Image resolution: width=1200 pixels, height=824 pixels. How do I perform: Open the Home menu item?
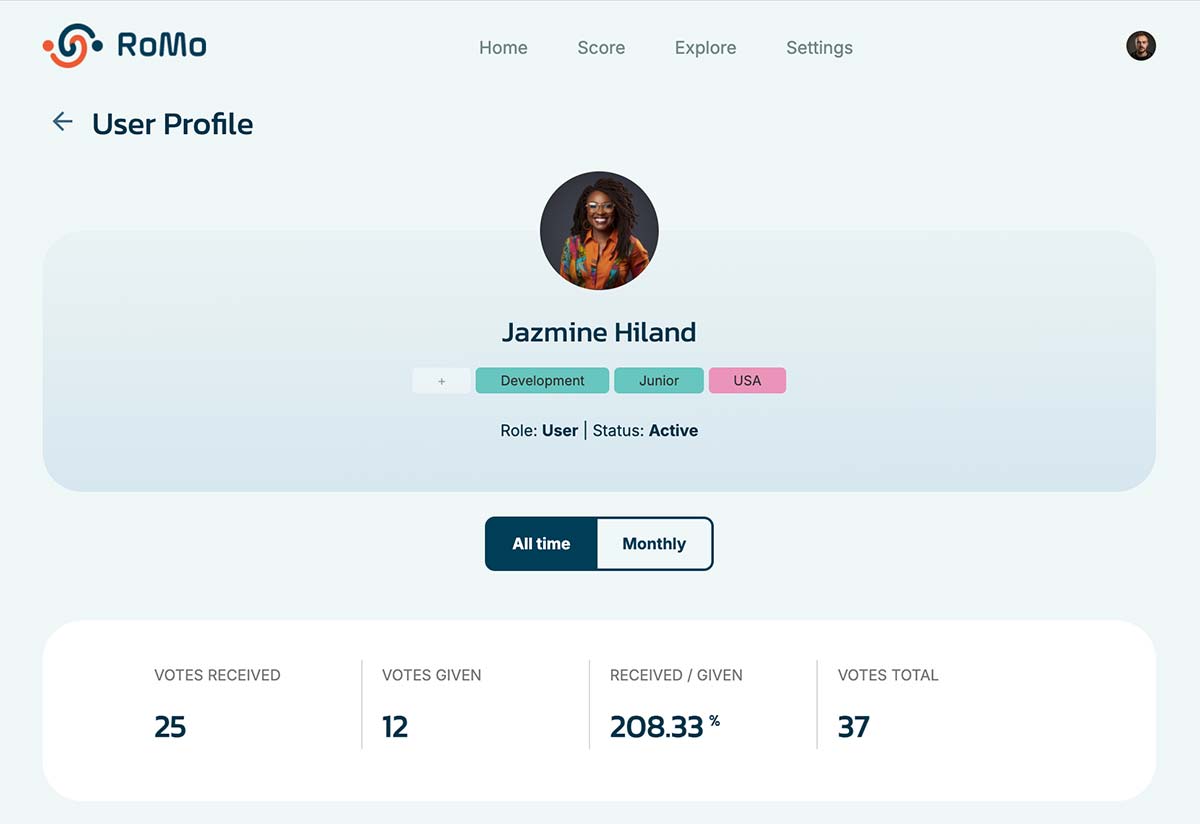(503, 47)
